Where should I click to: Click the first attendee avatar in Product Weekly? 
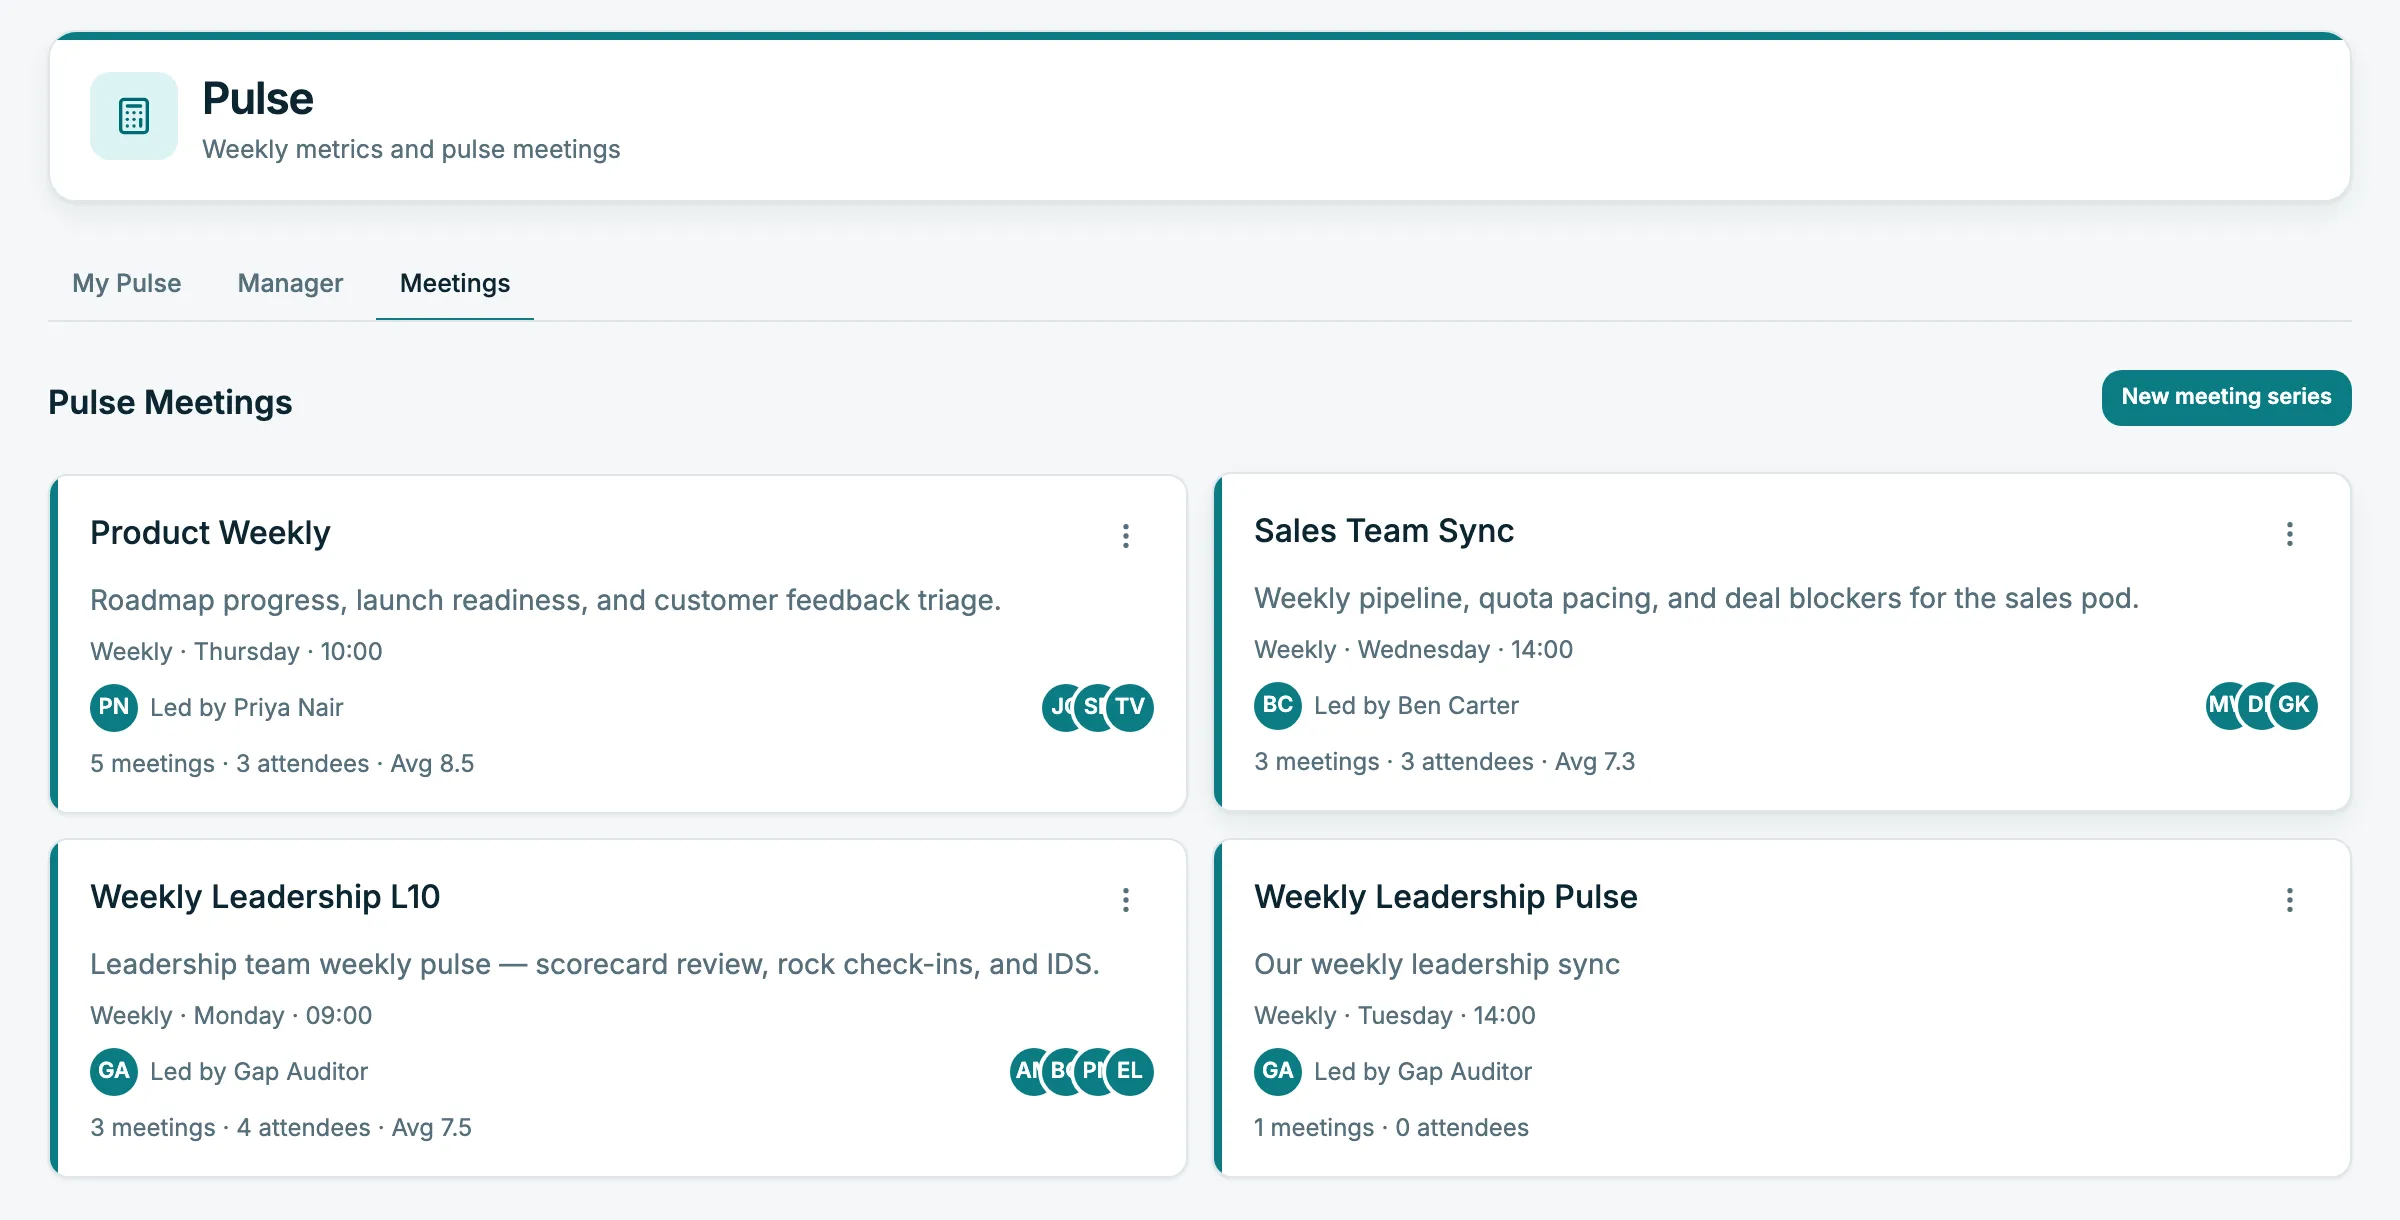(1058, 708)
